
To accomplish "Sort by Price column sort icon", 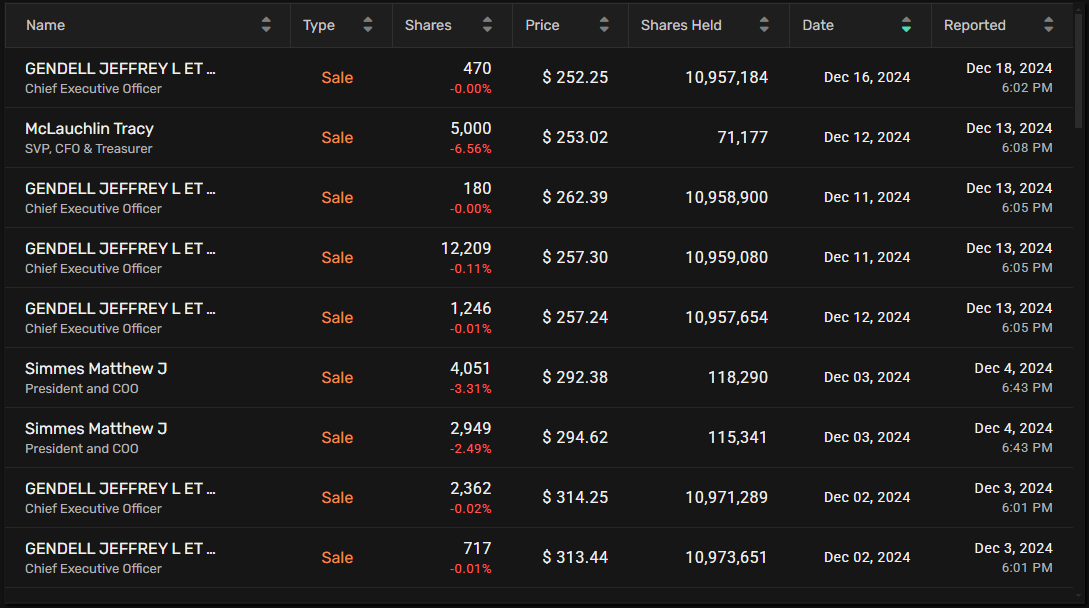I will [x=604, y=25].
